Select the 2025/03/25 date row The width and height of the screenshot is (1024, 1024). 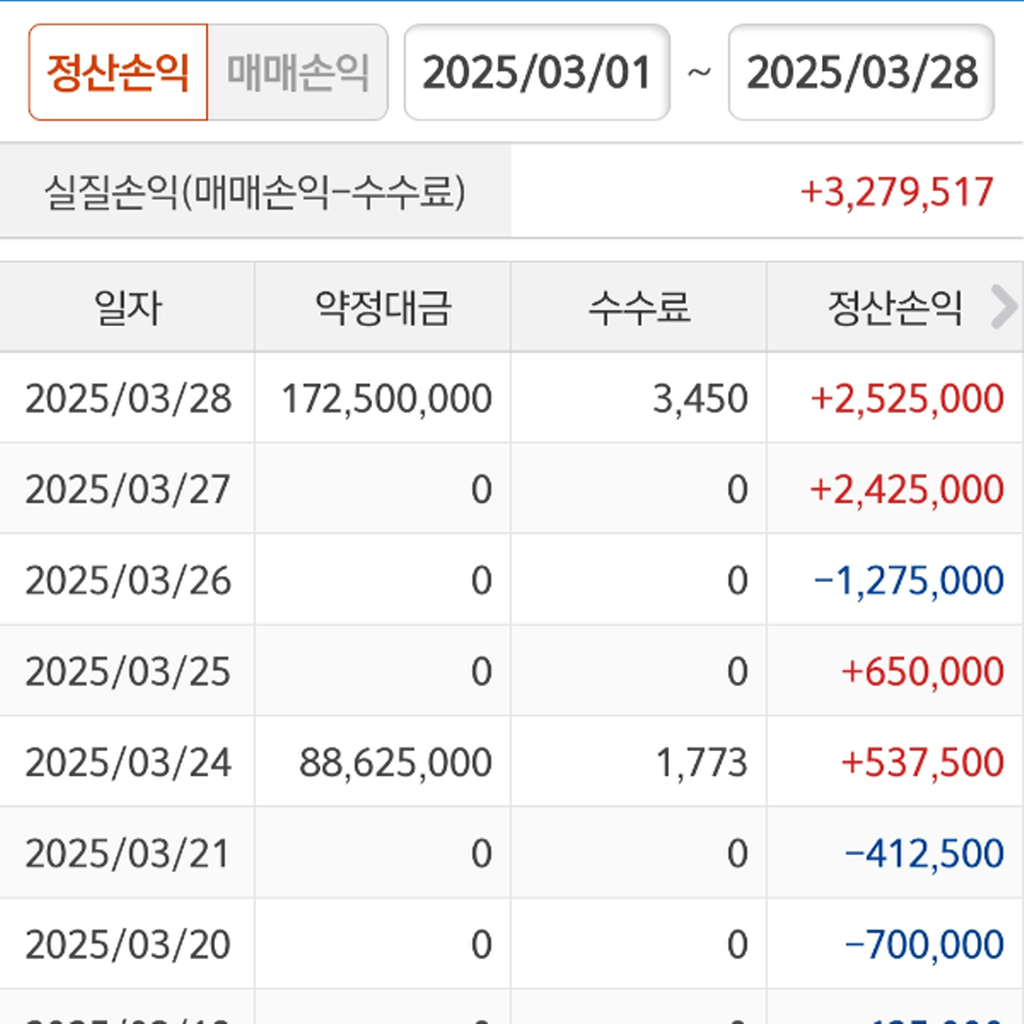[x=128, y=671]
